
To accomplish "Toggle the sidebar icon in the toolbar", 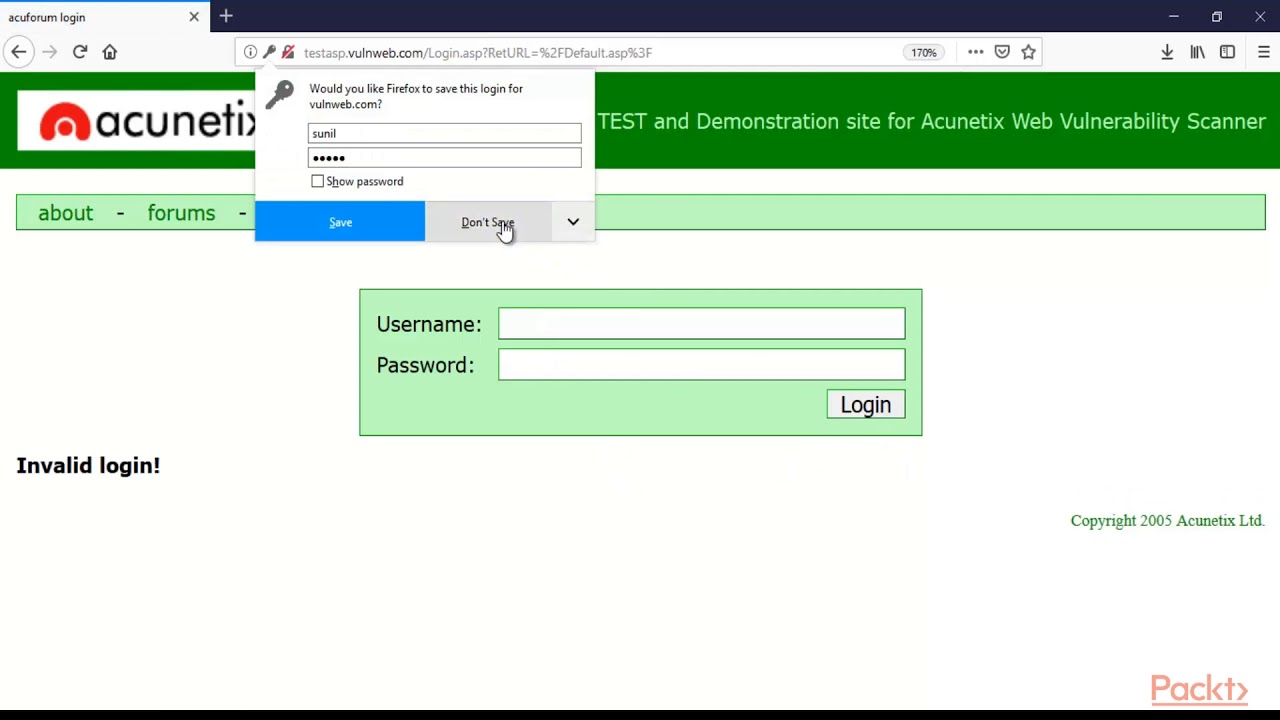I will tap(1227, 52).
